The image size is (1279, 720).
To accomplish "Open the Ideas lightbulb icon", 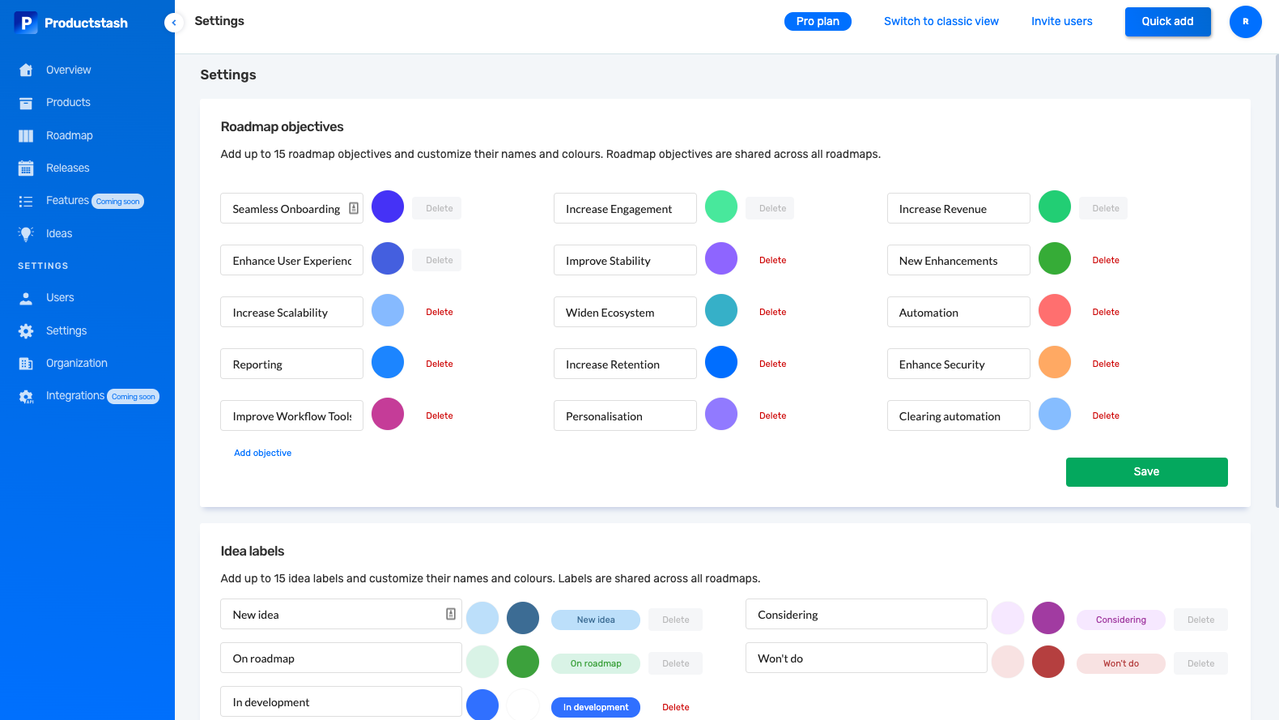I will tap(26, 234).
